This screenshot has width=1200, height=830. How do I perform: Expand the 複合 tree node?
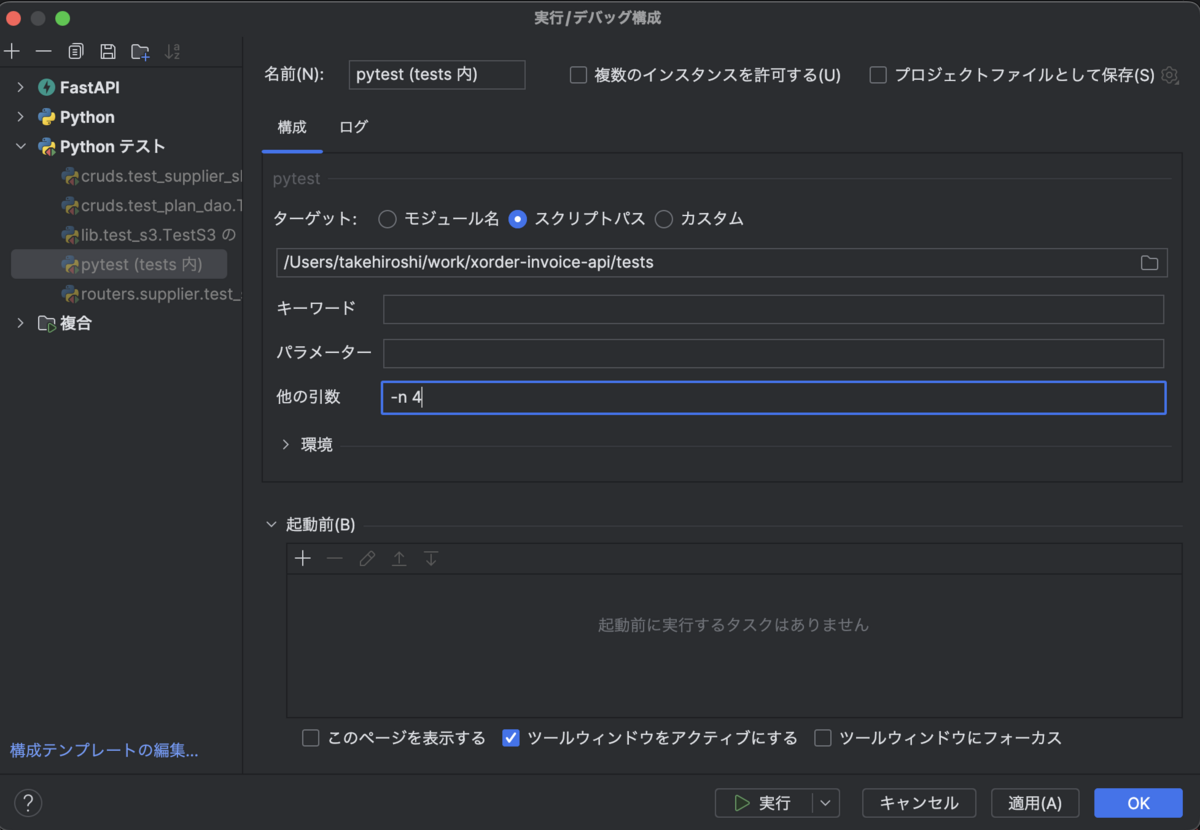pyautogui.click(x=20, y=323)
